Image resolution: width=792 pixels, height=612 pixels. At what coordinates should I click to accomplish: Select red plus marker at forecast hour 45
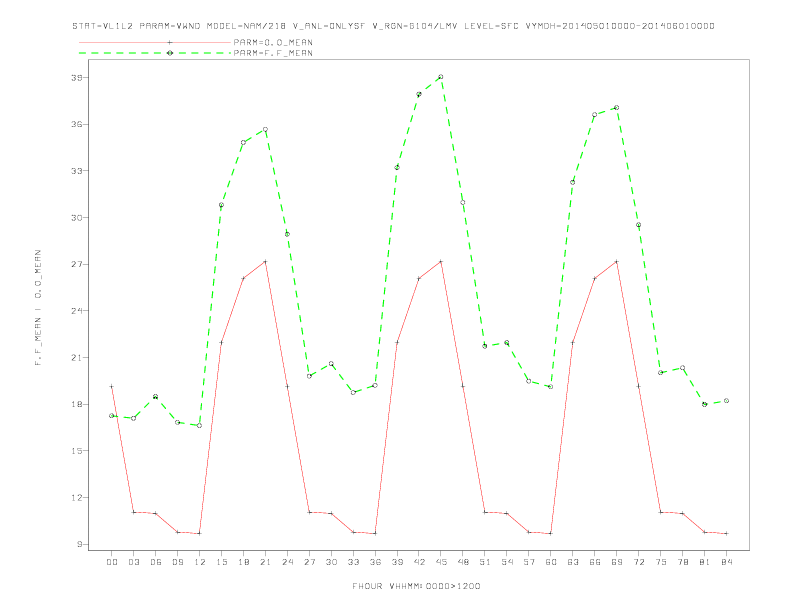click(x=441, y=262)
